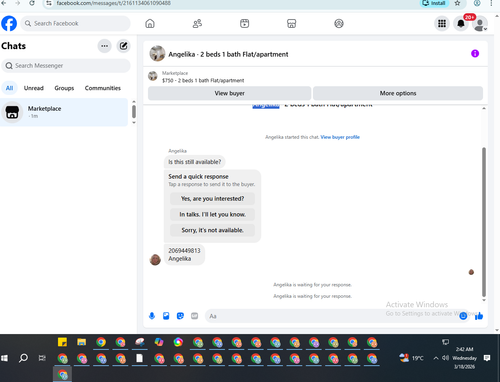Viewport: 500px width, 382px height.
Task: Click the browser reload button
Action: pyautogui.click(x=32, y=3)
